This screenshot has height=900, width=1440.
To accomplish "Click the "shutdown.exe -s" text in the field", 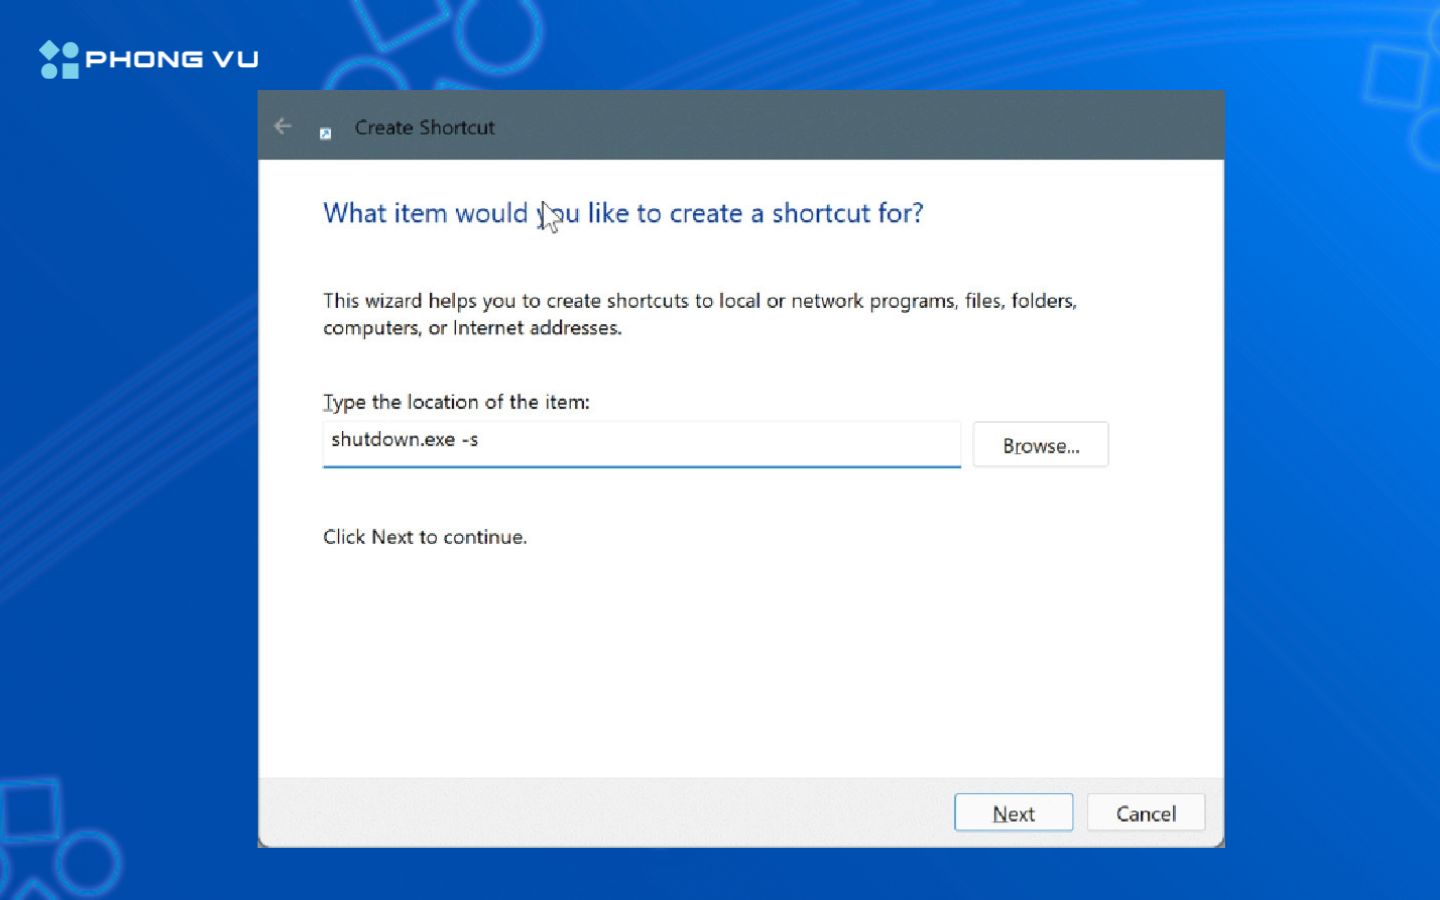I will [x=404, y=440].
